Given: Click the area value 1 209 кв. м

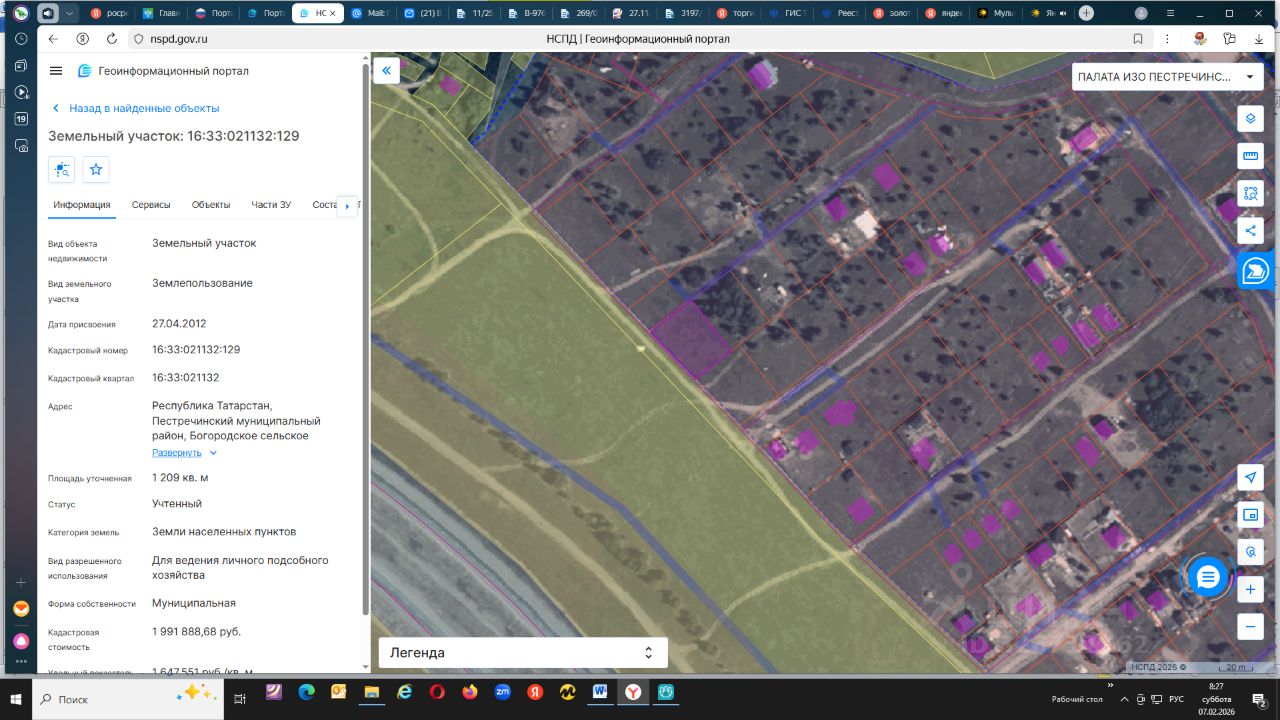Looking at the screenshot, I should point(180,478).
